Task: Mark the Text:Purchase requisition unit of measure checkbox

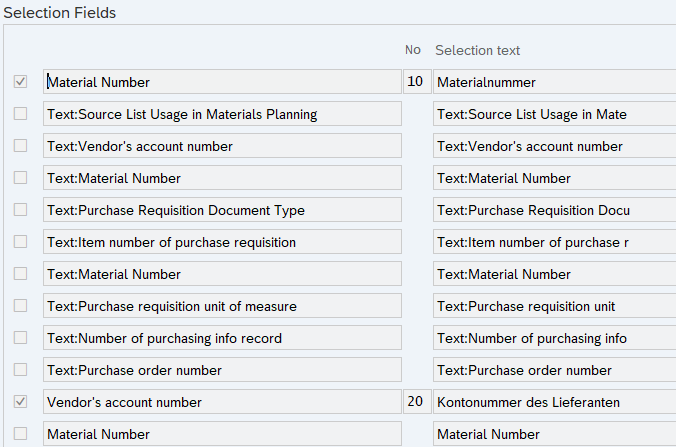Action: pos(20,306)
